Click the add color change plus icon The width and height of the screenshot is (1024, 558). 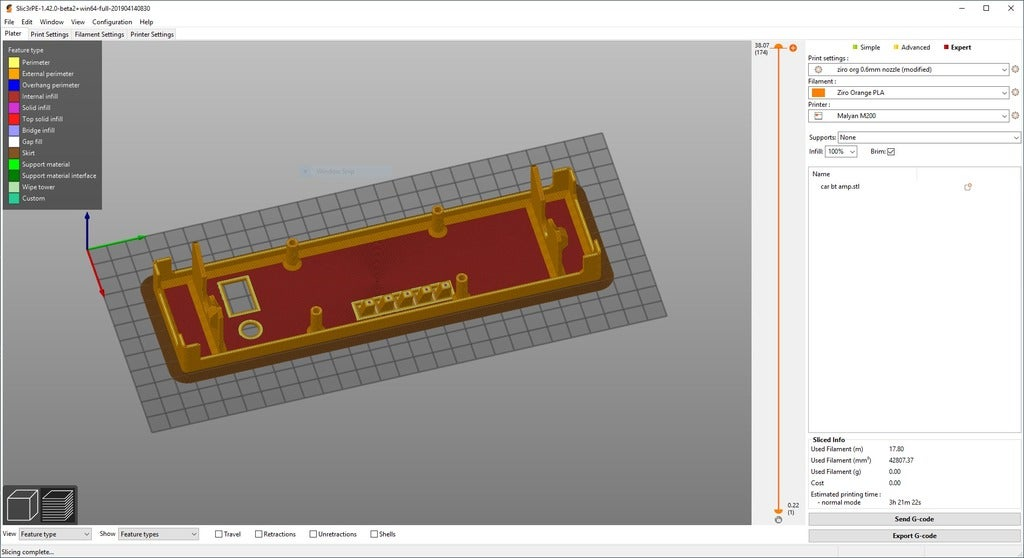point(792,47)
